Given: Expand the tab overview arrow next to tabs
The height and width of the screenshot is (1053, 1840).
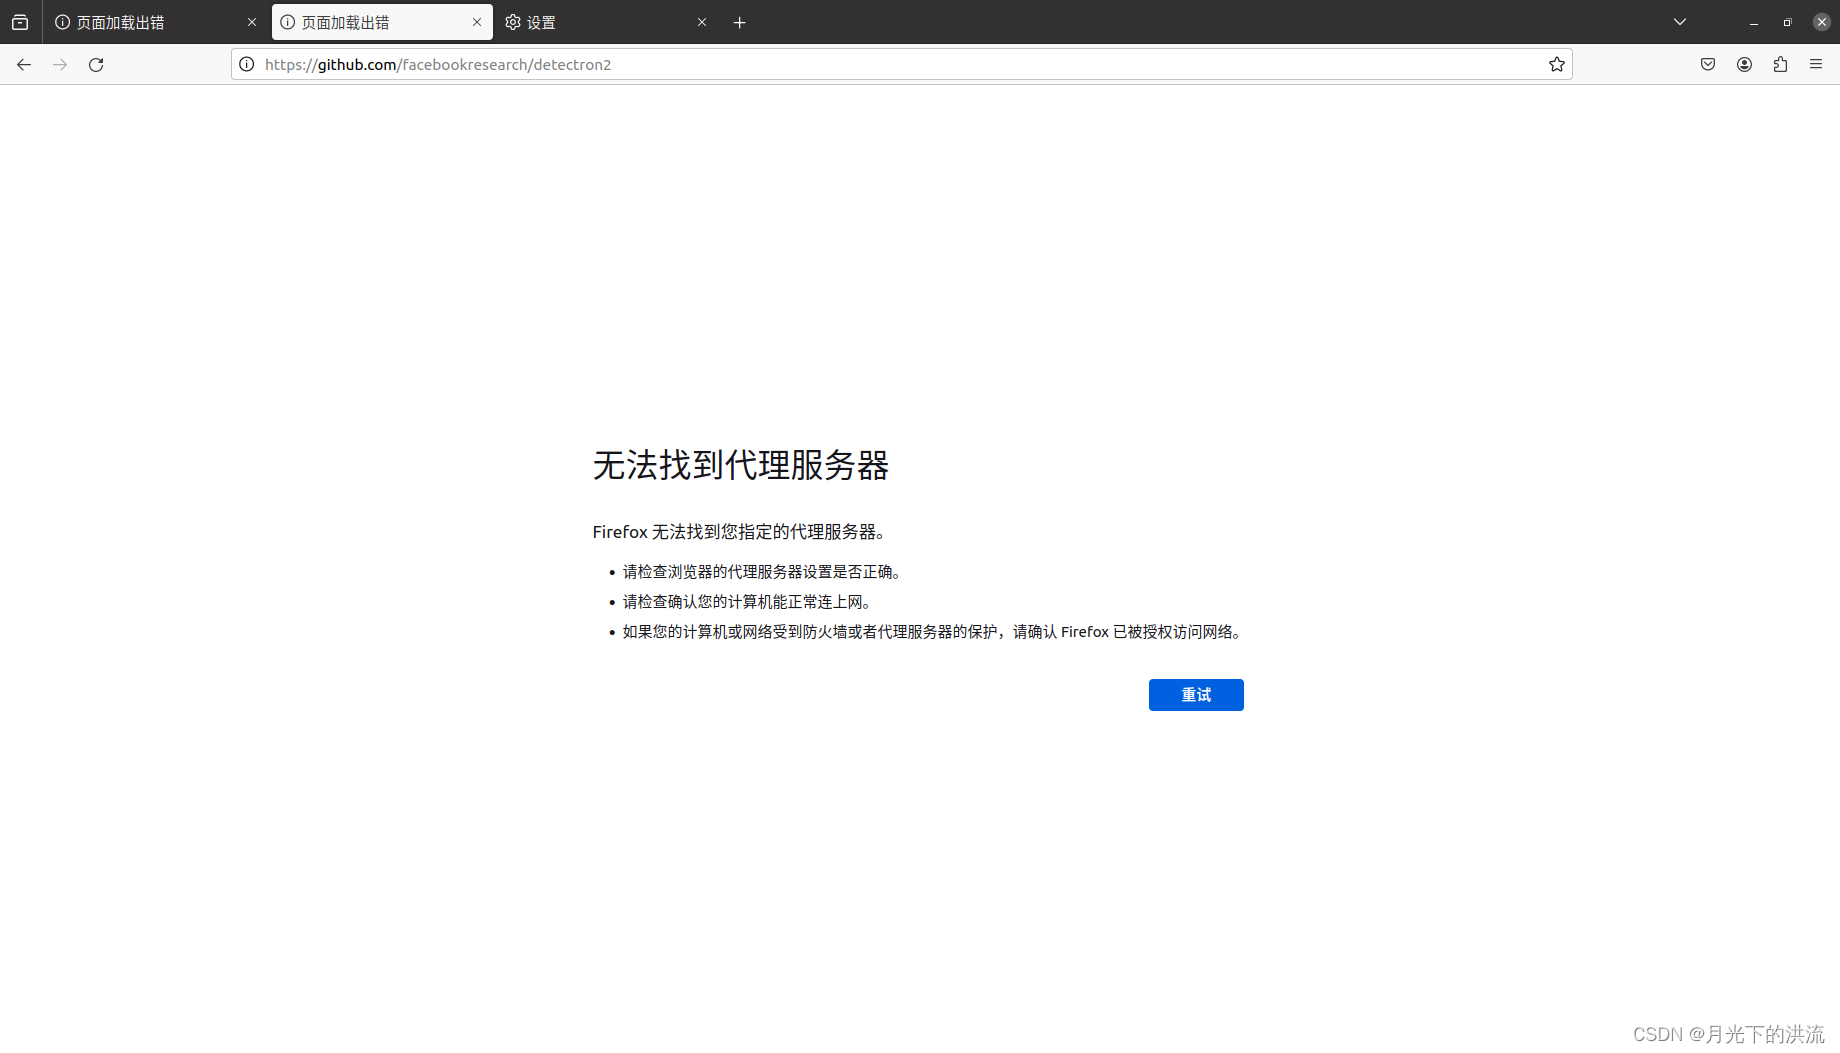Looking at the screenshot, I should 1679,21.
